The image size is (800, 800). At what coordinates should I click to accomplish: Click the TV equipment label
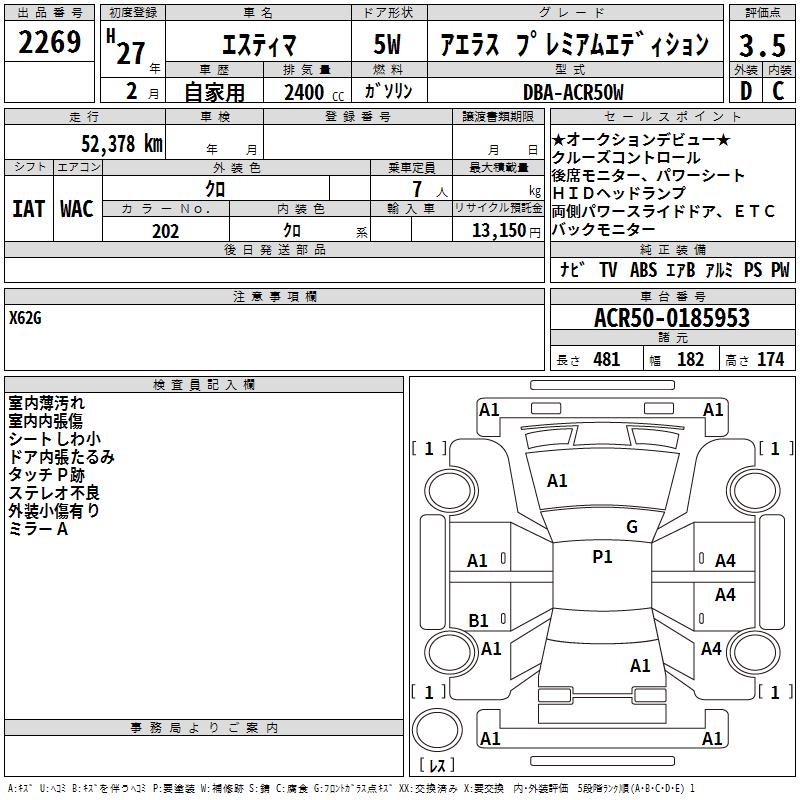pyautogui.click(x=608, y=269)
